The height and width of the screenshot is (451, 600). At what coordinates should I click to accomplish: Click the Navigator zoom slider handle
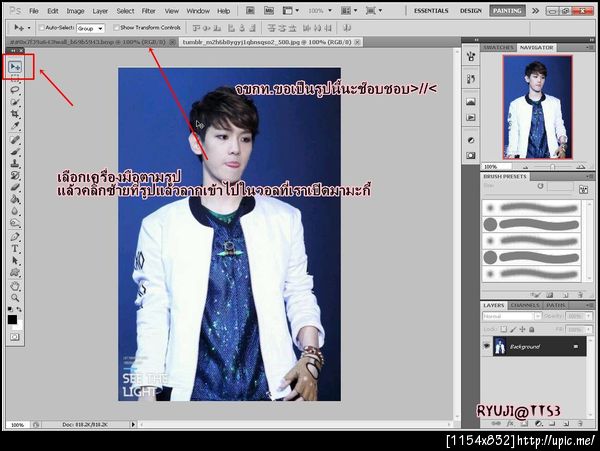coord(552,167)
